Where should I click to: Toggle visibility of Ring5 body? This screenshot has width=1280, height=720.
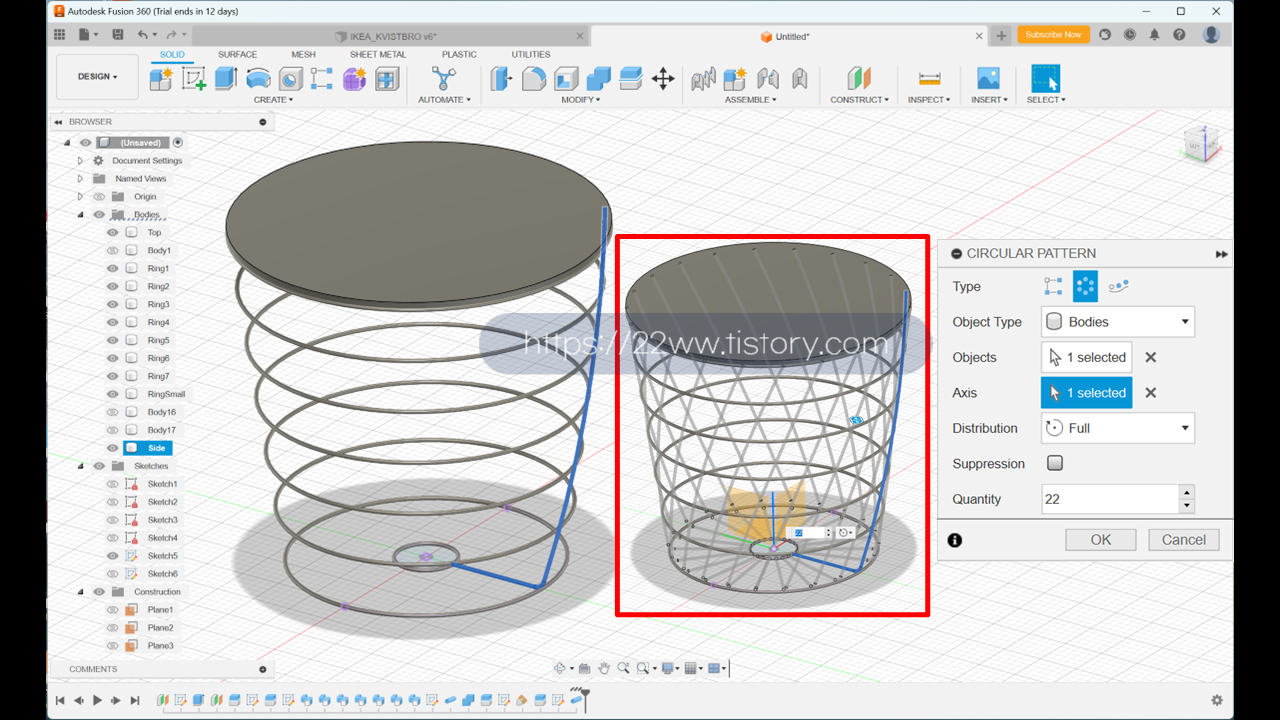(x=112, y=341)
